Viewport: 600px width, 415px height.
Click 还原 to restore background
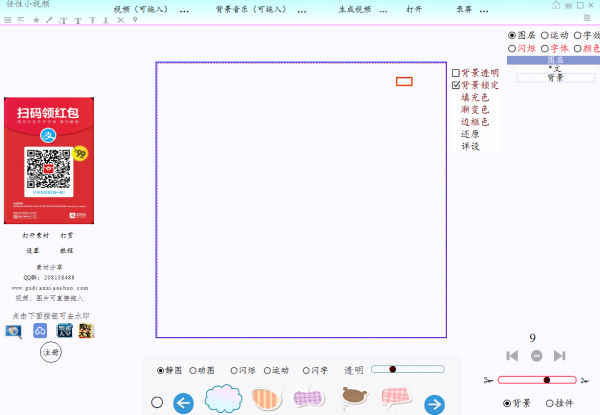(x=470, y=134)
